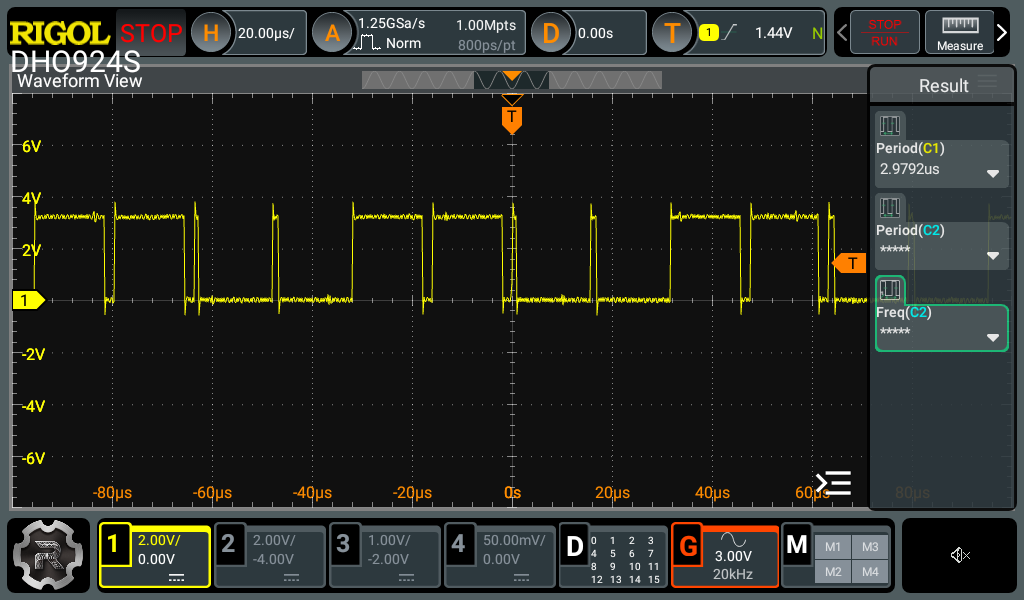Open channel 1 2.00V/ scale settings
The image size is (1024, 600).
click(159, 540)
